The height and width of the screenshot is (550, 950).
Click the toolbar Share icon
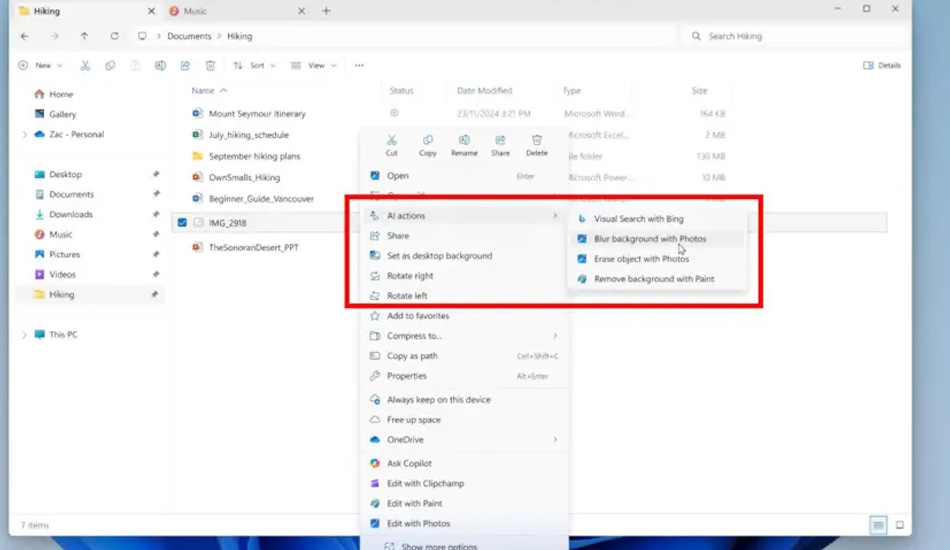click(185, 65)
